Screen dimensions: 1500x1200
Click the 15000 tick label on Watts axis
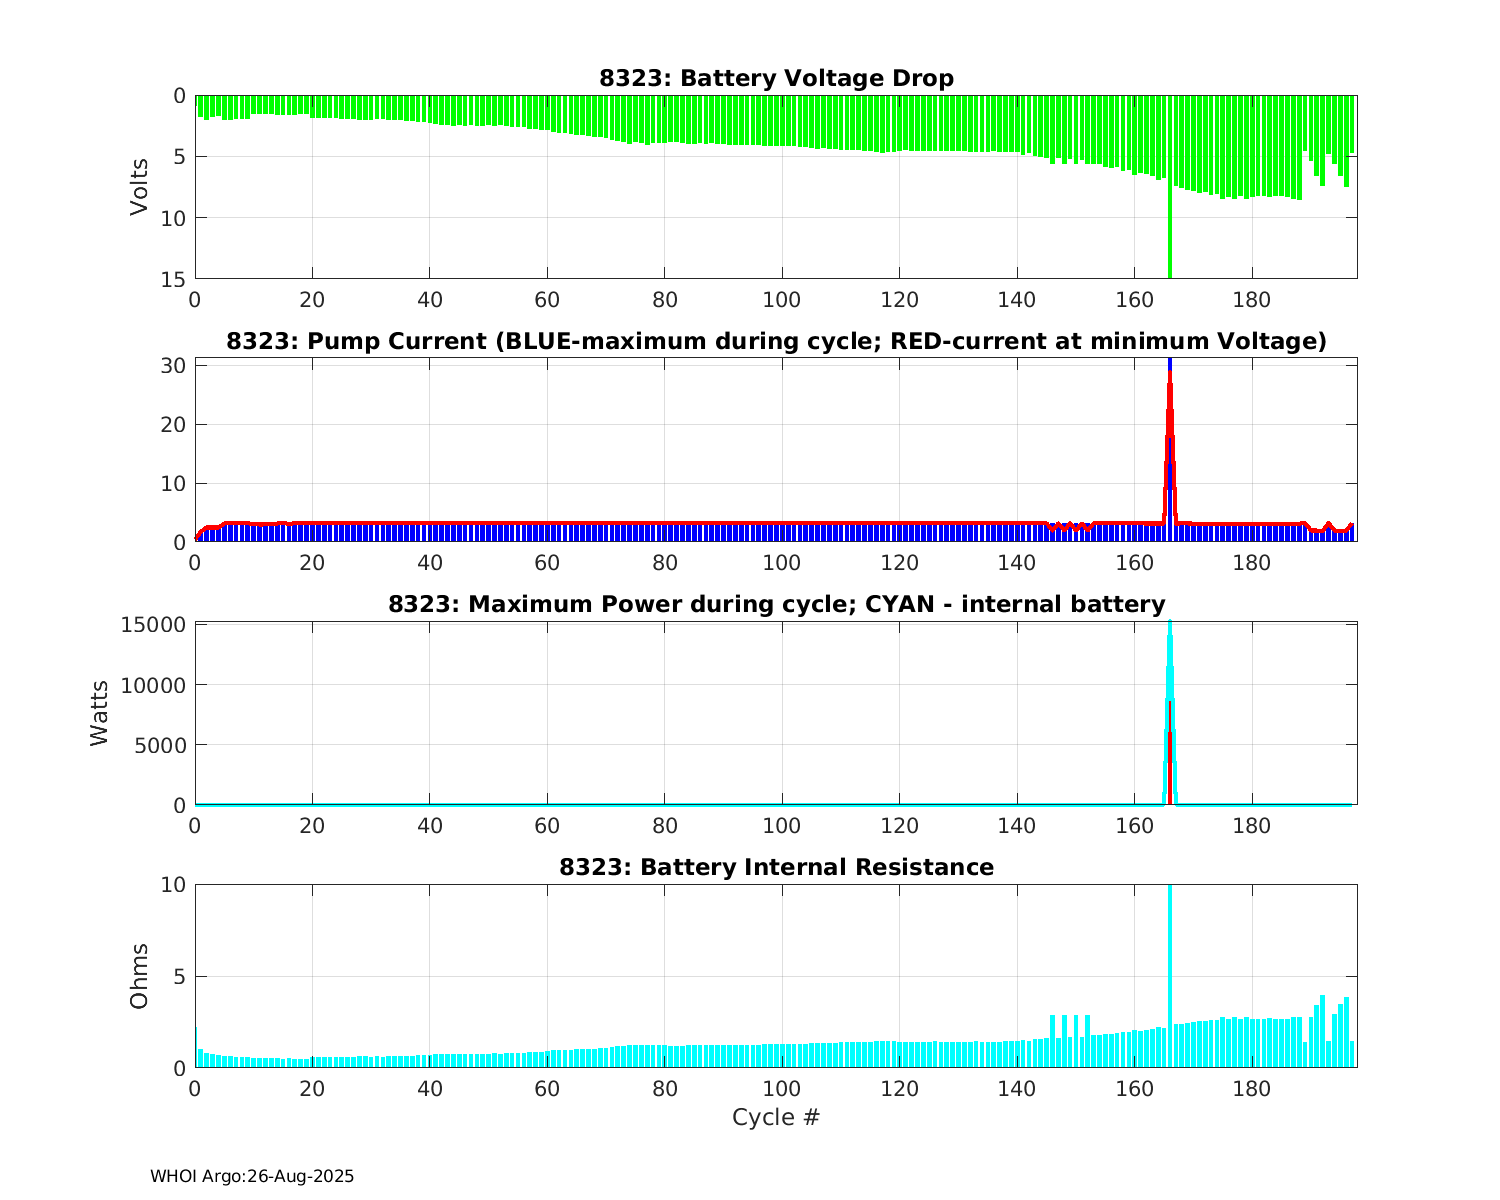pos(152,625)
